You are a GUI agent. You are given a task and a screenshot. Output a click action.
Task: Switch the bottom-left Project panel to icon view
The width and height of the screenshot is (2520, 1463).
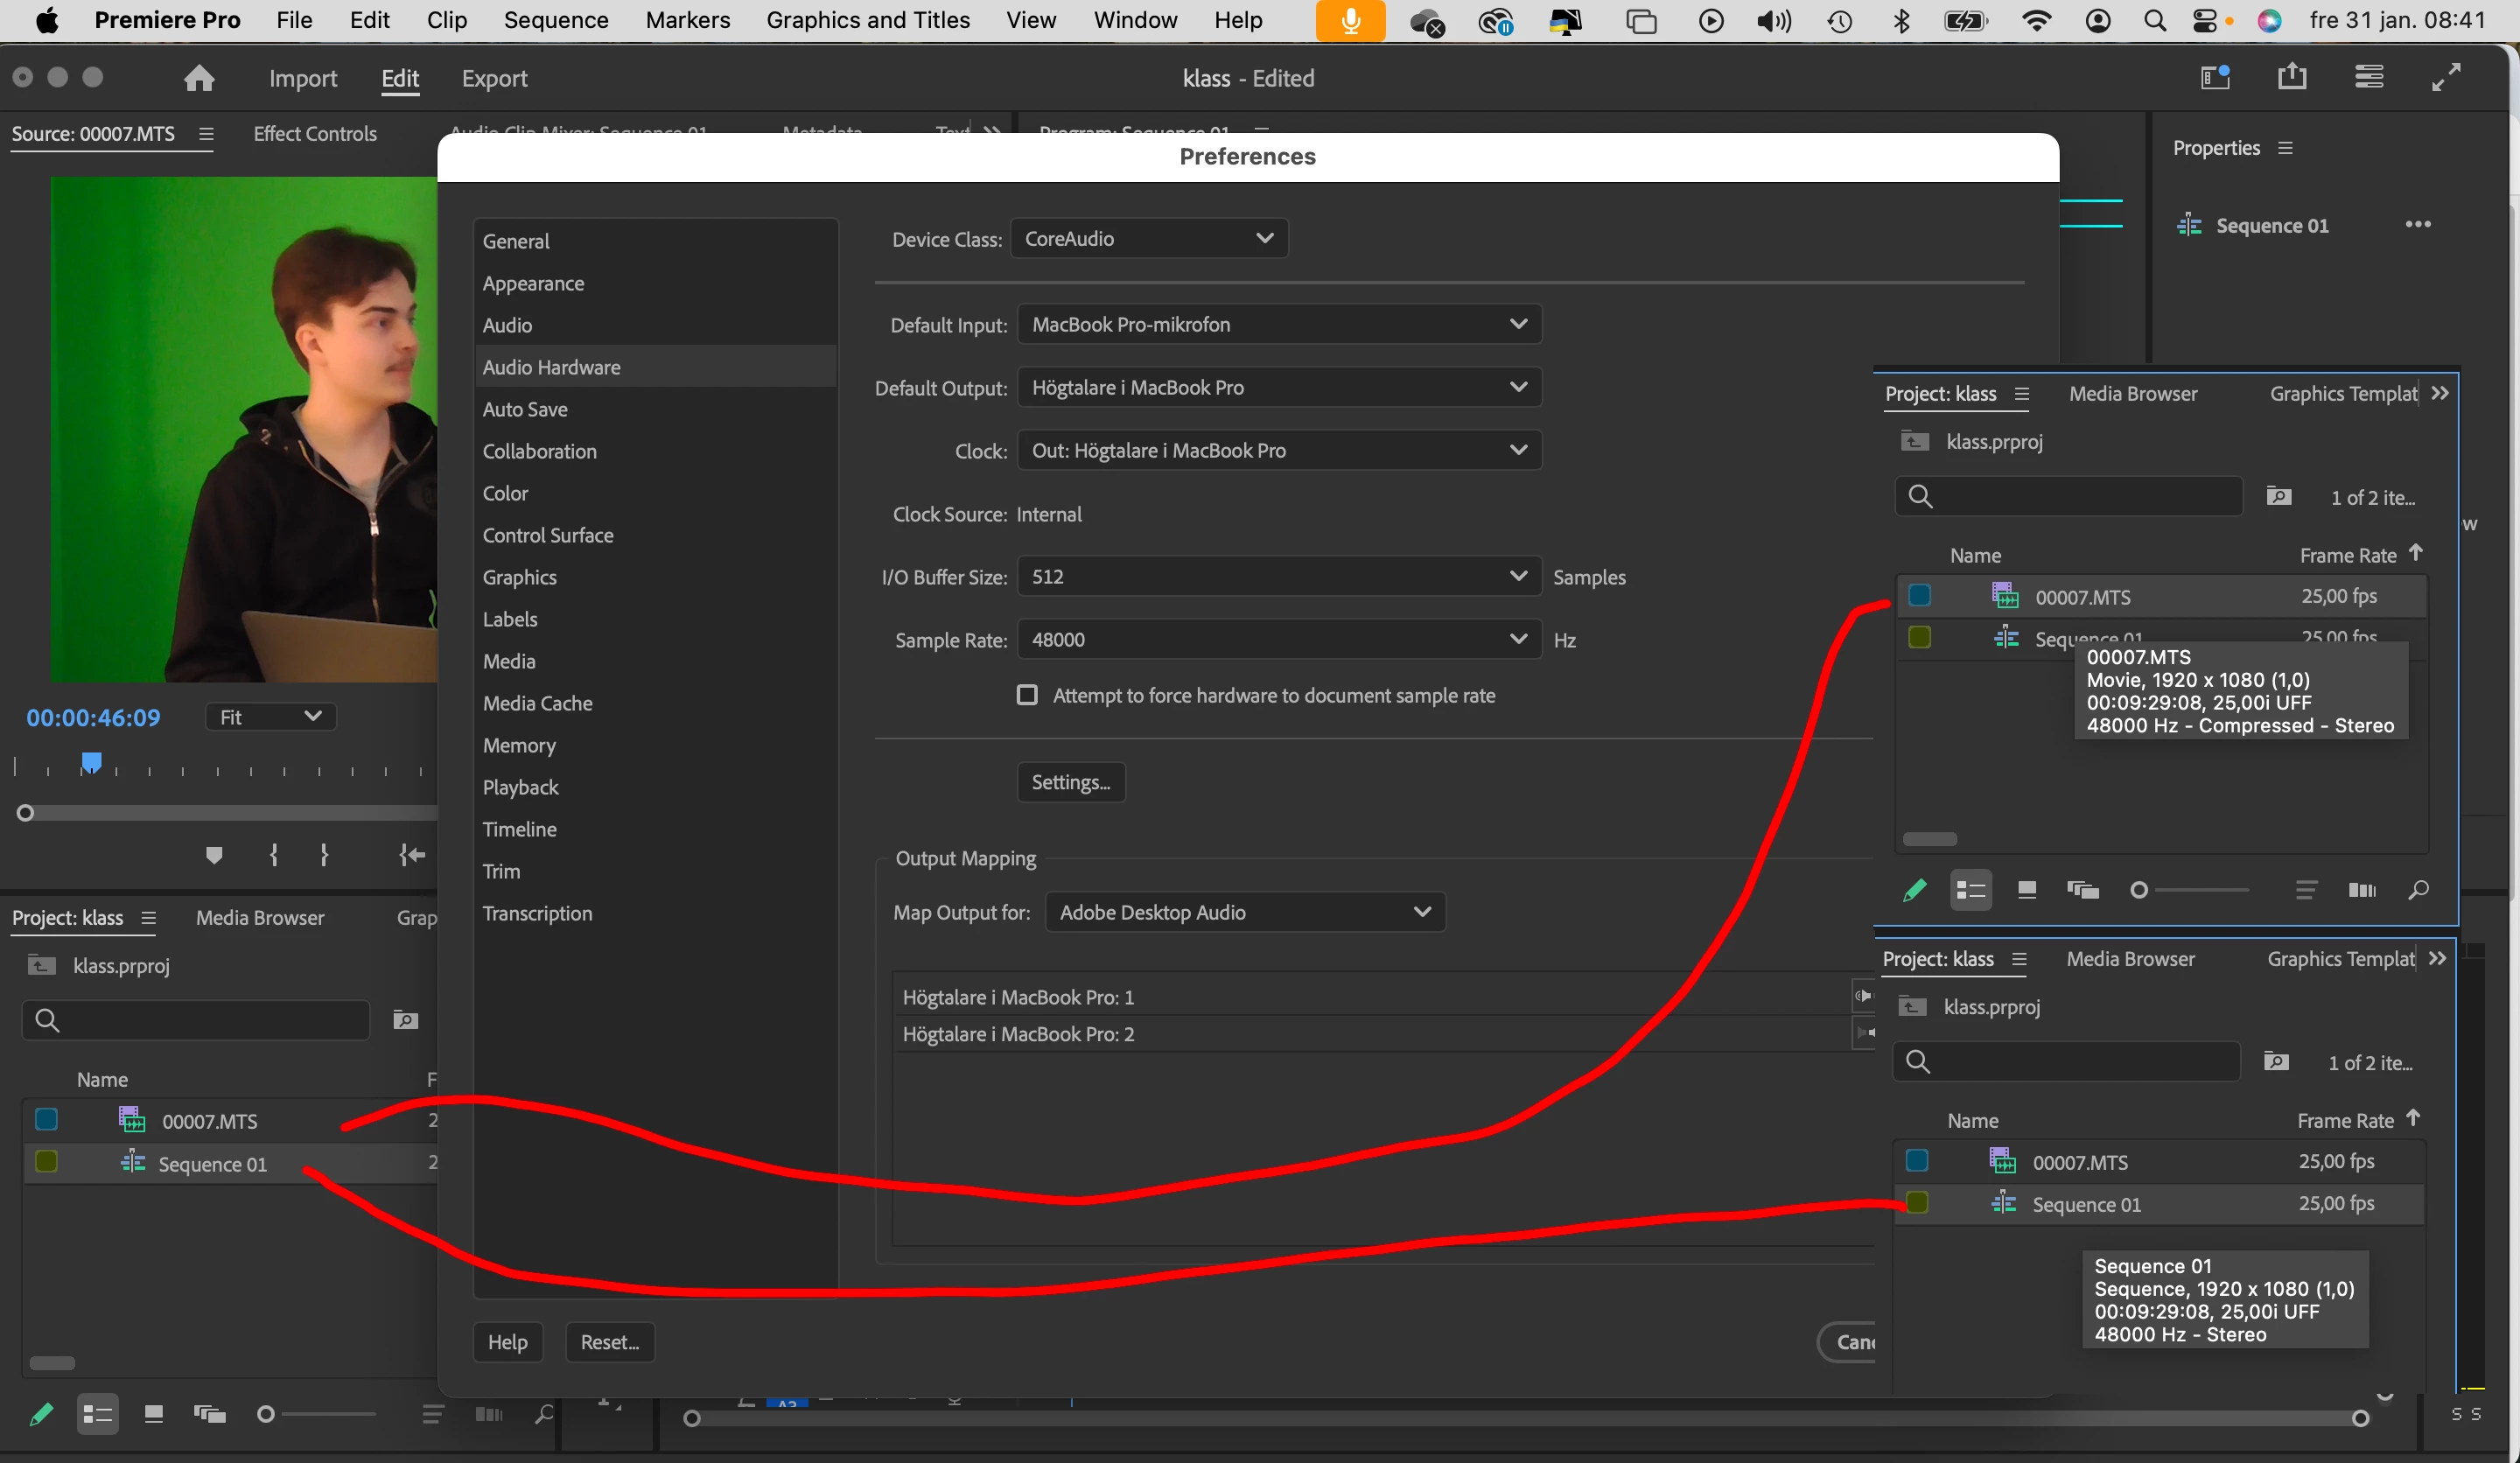[x=154, y=1414]
